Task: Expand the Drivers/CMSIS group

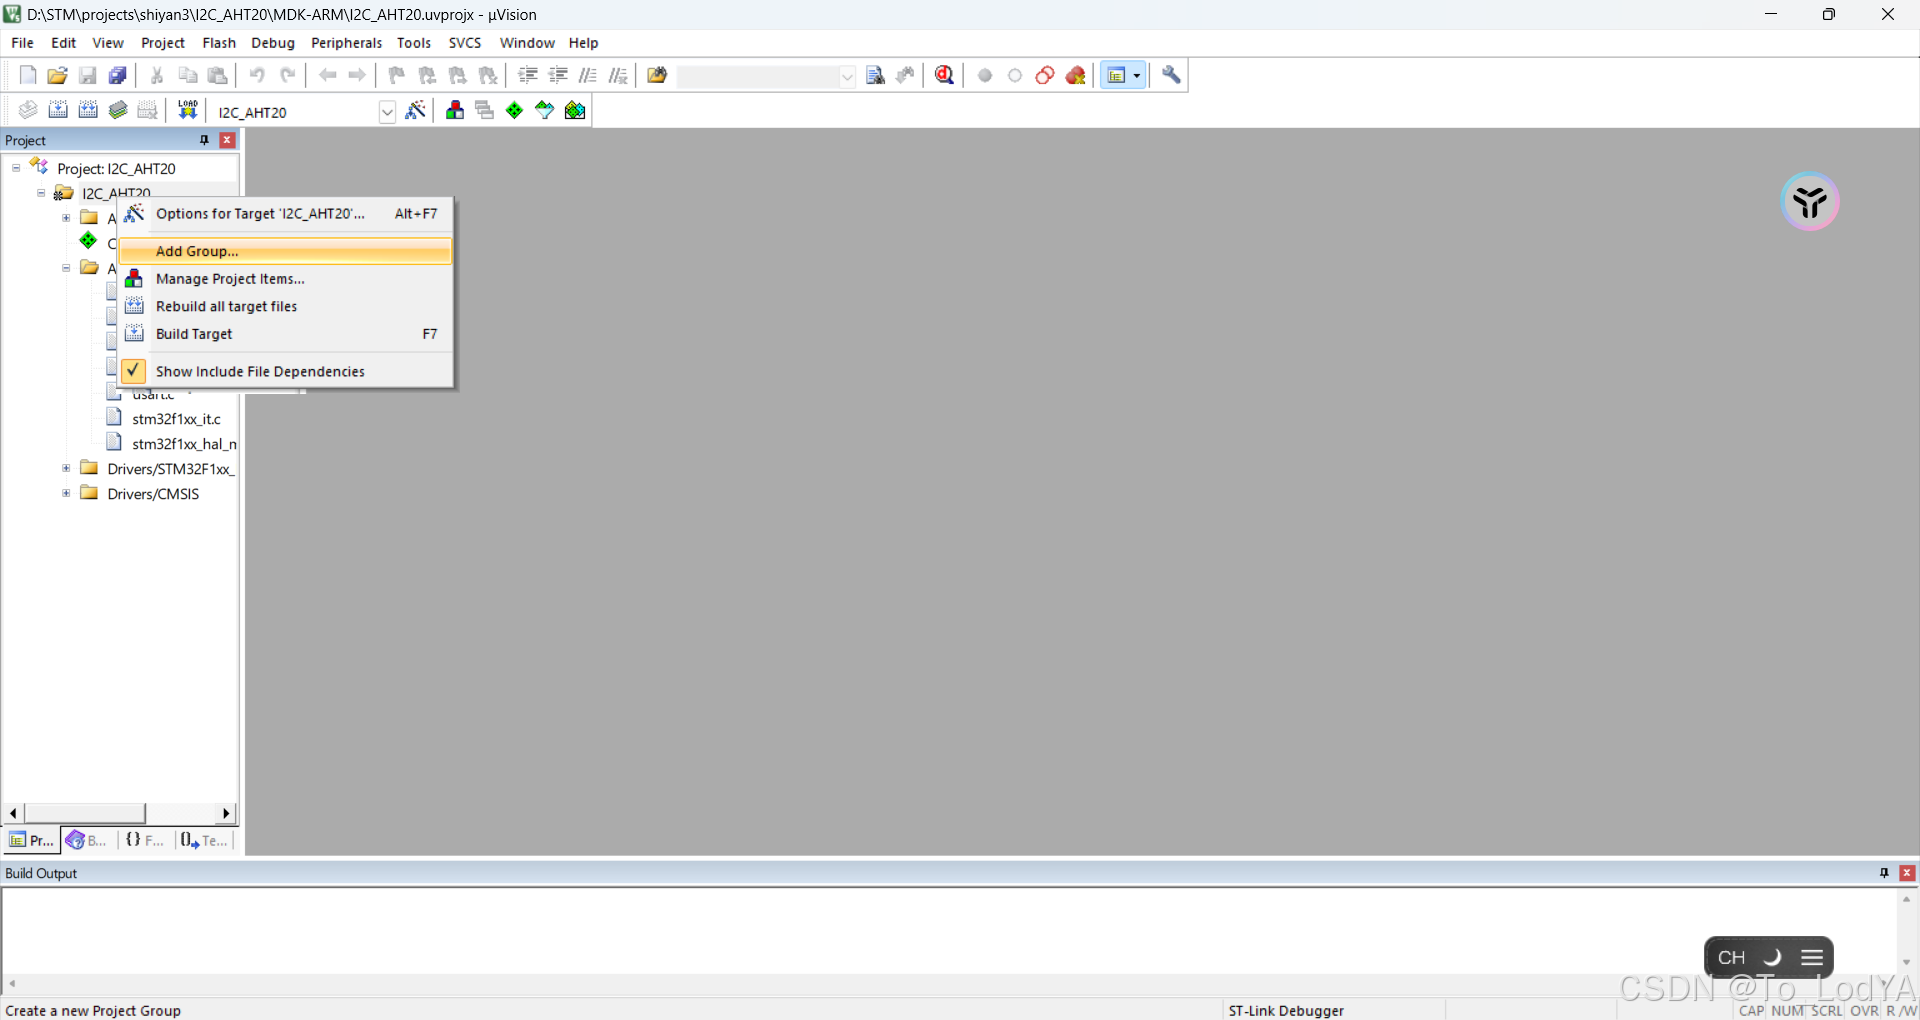Action: pyautogui.click(x=66, y=493)
